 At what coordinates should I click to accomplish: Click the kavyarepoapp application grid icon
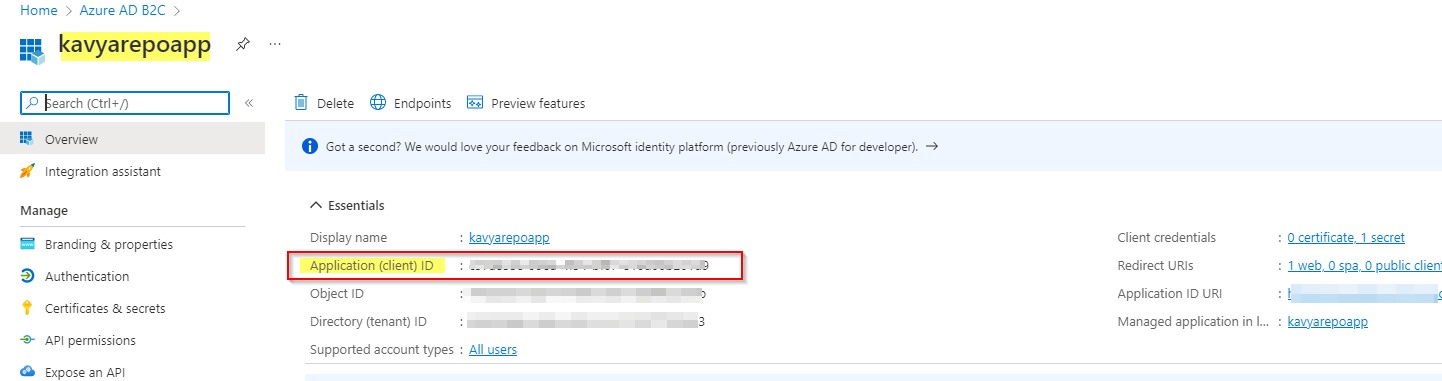tap(32, 52)
